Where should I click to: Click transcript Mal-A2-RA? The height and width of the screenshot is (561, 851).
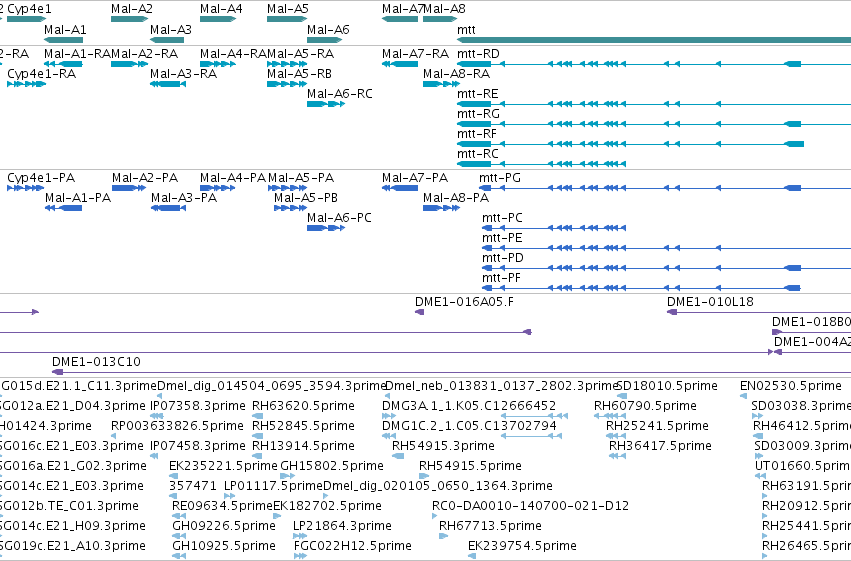pos(129,64)
